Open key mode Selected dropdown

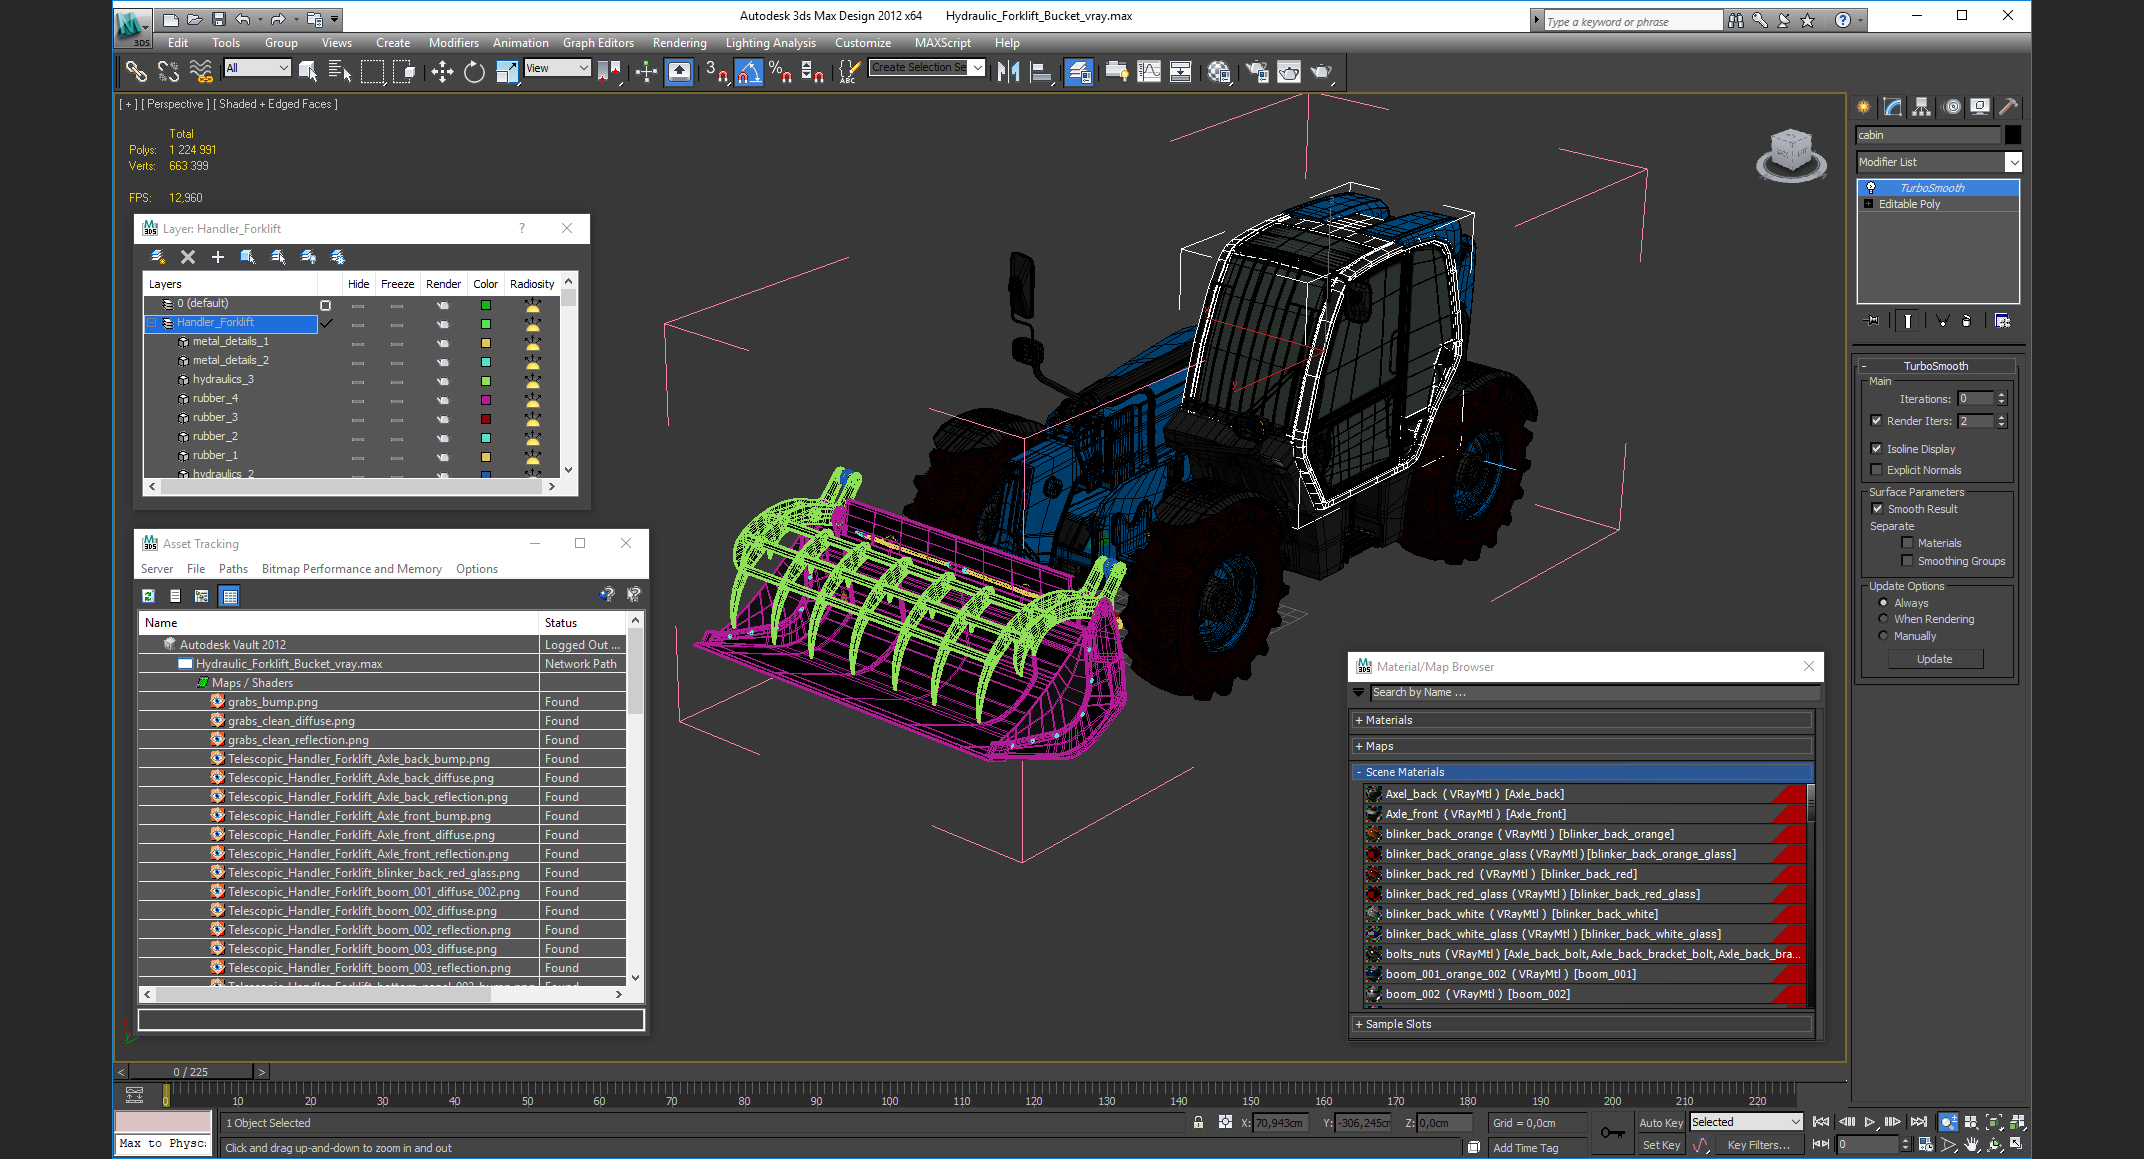pyautogui.click(x=1745, y=1122)
